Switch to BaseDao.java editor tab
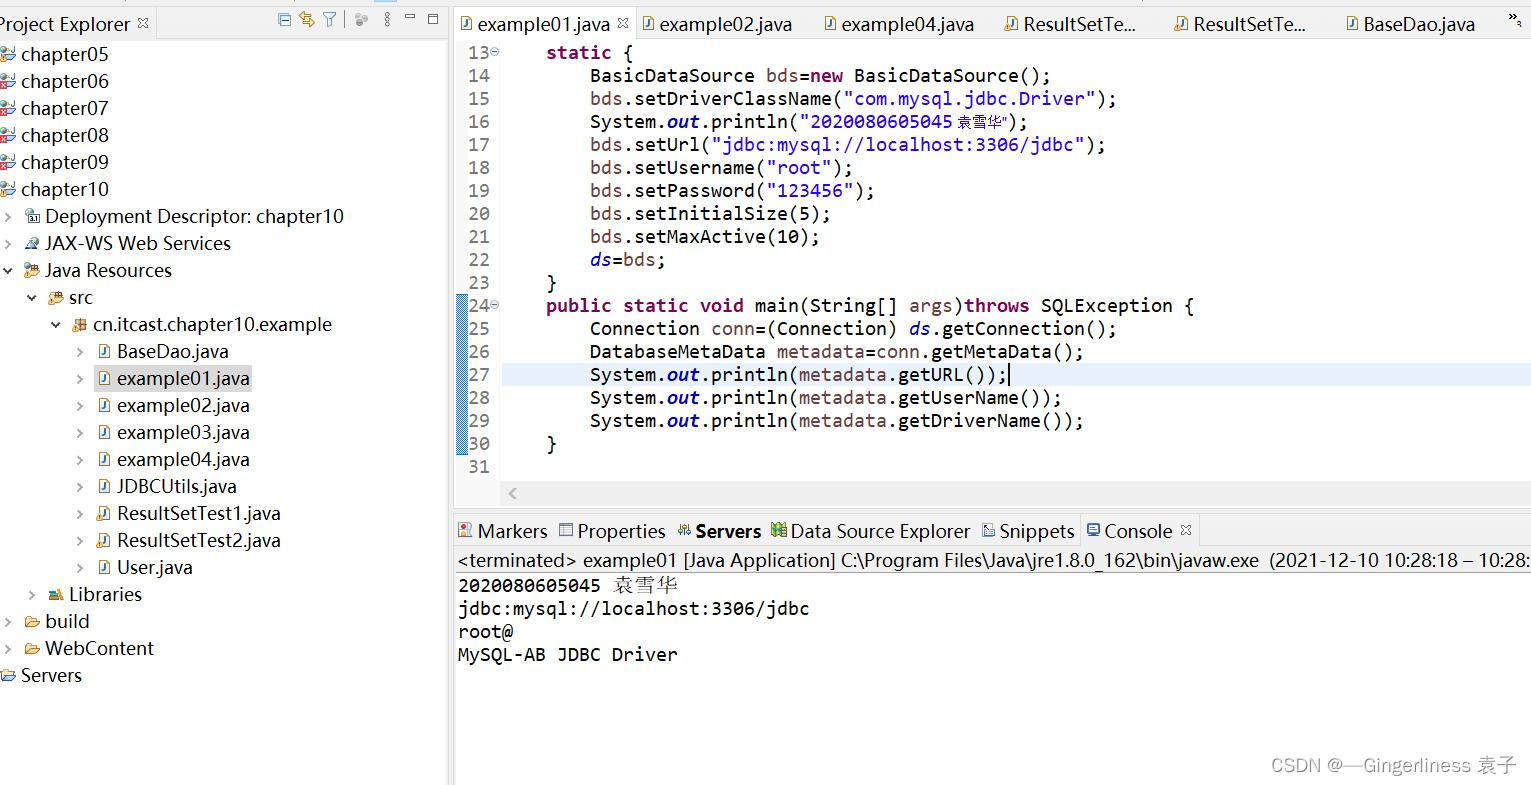 [1410, 24]
